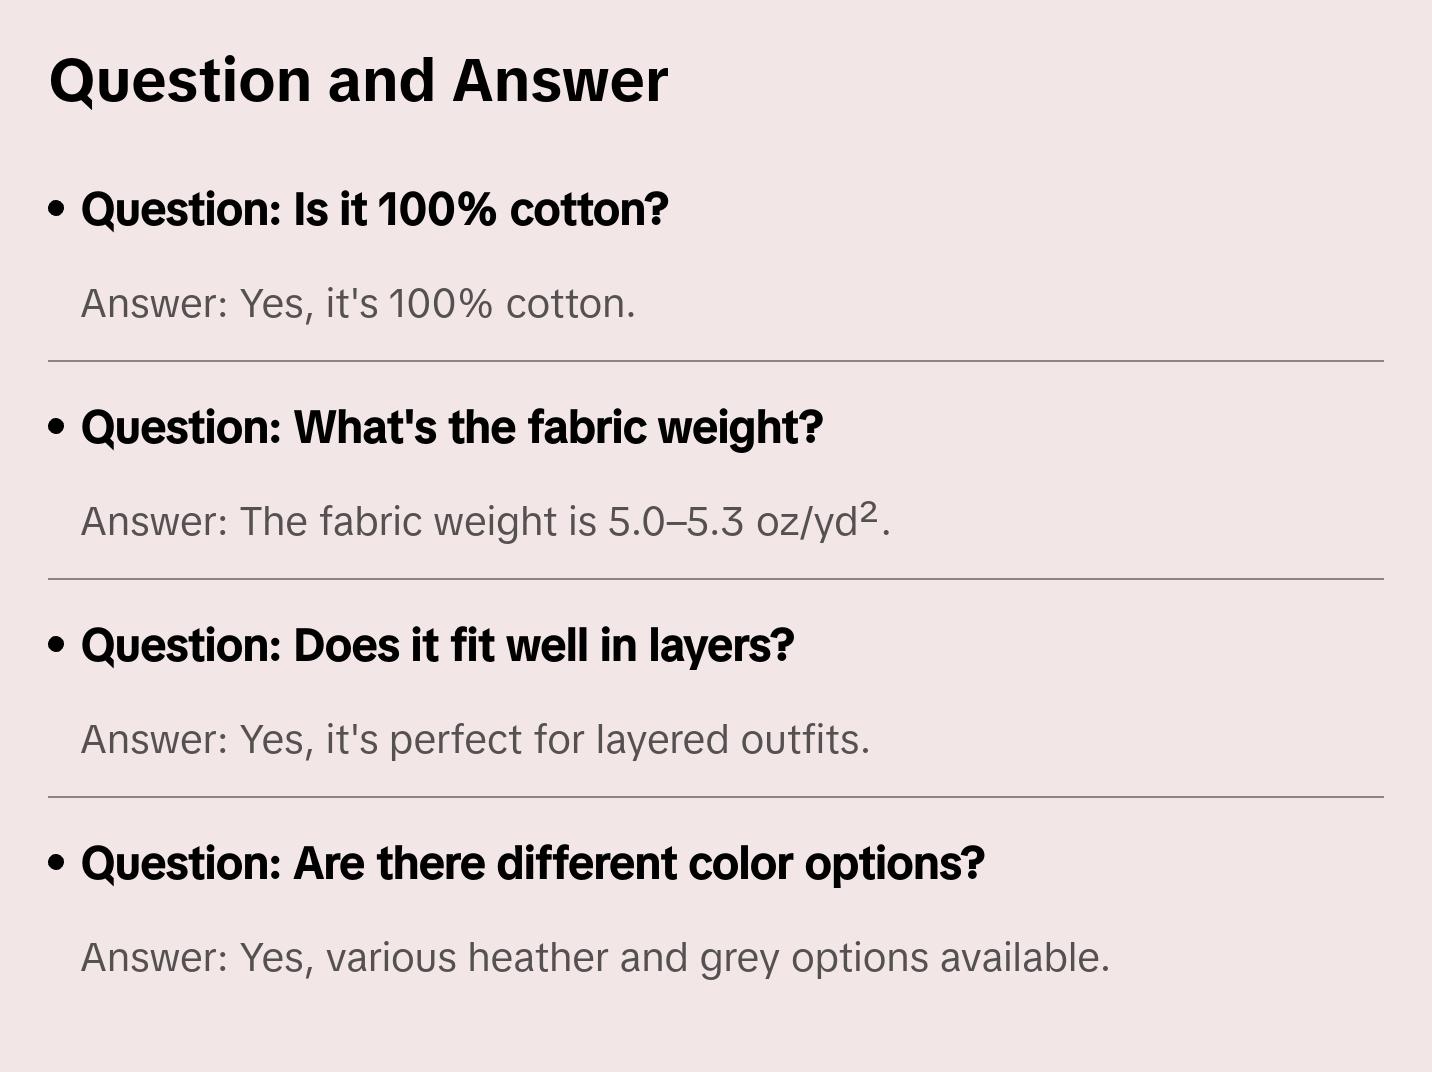The image size is (1432, 1072).
Task: Click the divider line under the layered outfits answer
Action: click(716, 797)
